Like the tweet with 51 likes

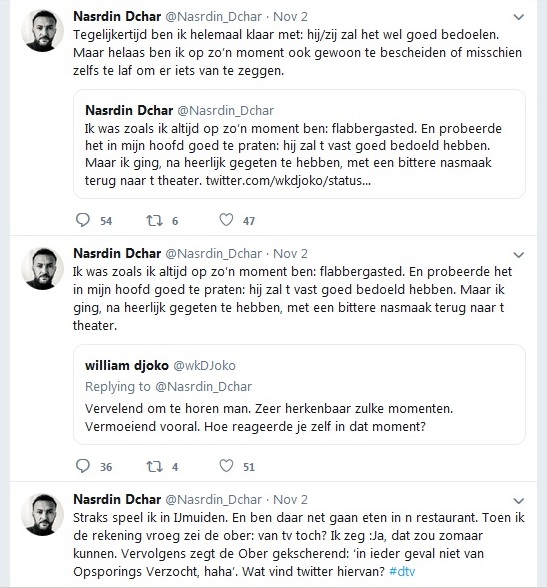tap(226, 466)
